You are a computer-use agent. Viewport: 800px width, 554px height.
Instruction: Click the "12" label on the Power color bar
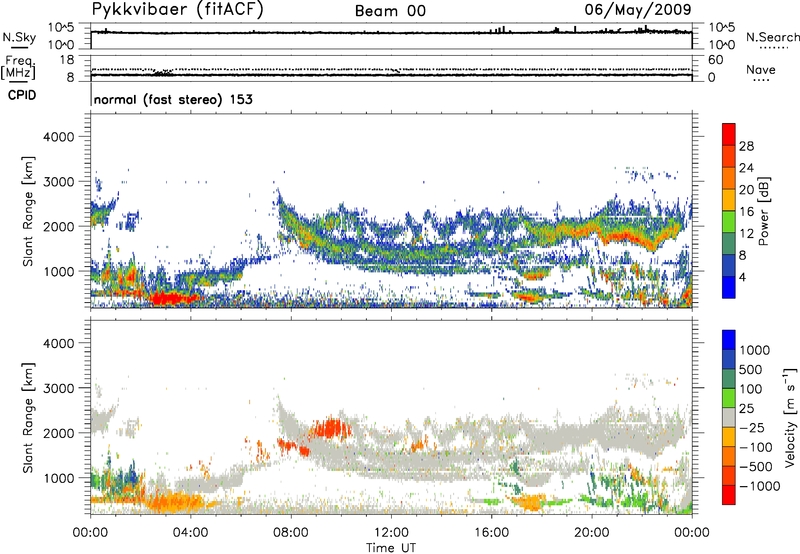(x=746, y=234)
